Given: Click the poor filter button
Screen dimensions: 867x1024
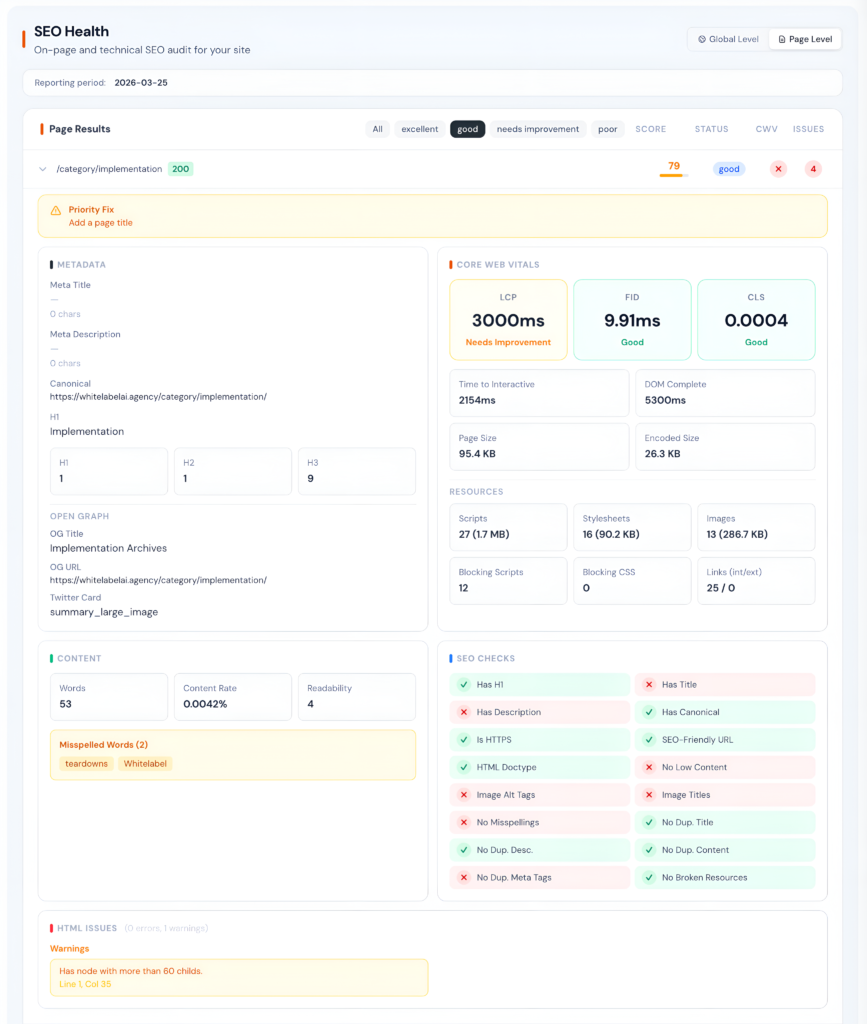Looking at the screenshot, I should coord(606,128).
